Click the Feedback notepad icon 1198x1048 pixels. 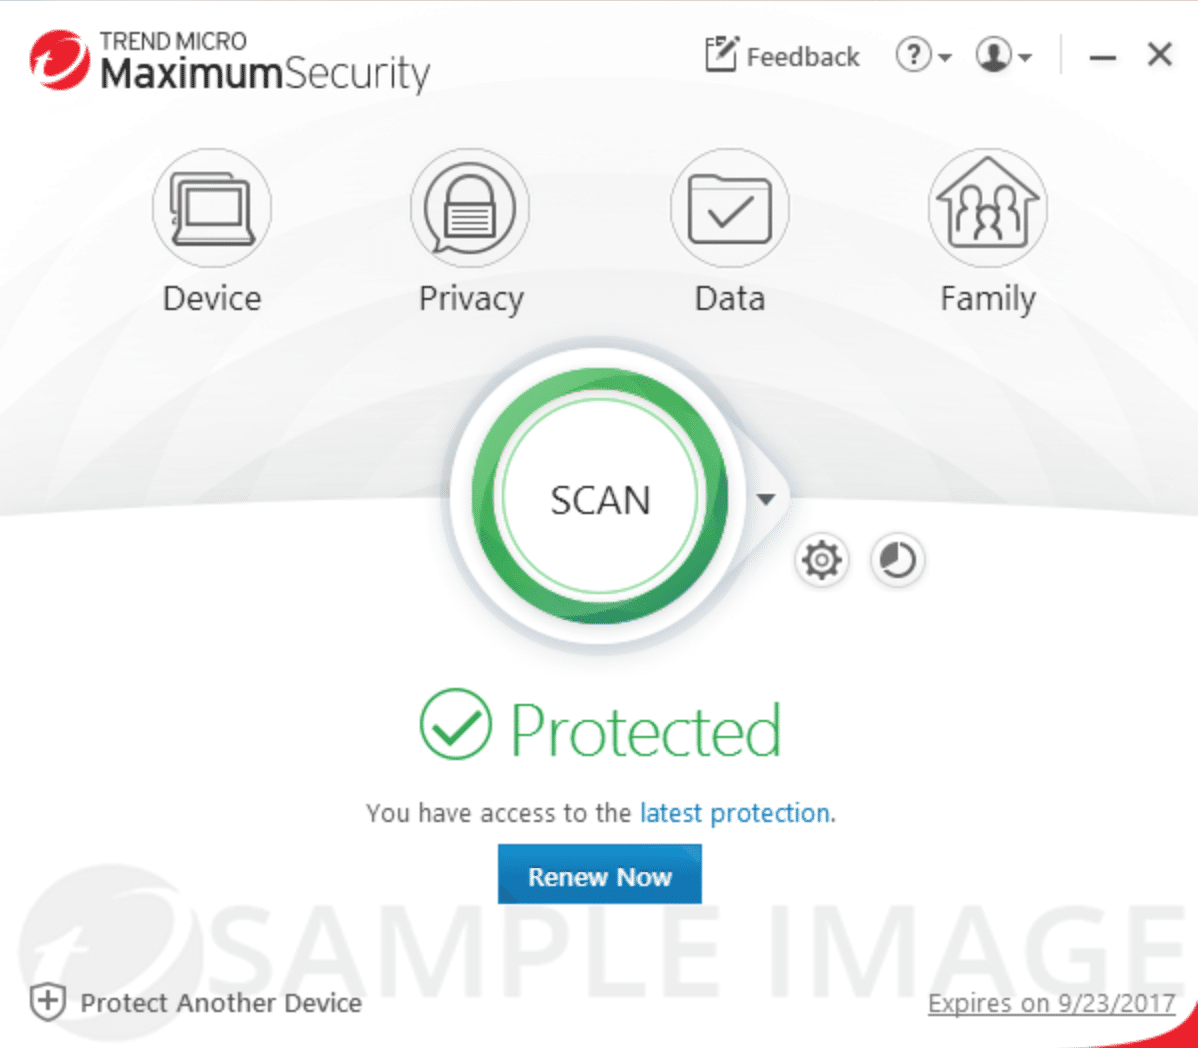[x=721, y=54]
